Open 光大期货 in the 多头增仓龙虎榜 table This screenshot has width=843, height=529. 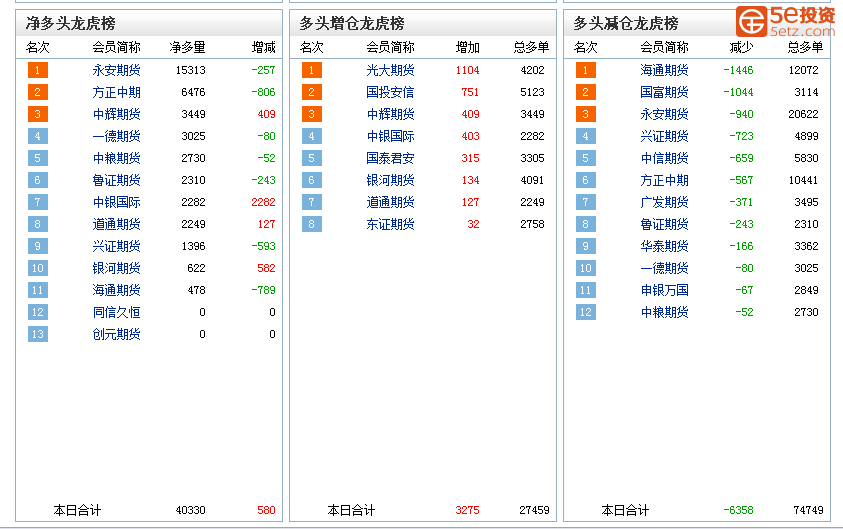pos(390,70)
